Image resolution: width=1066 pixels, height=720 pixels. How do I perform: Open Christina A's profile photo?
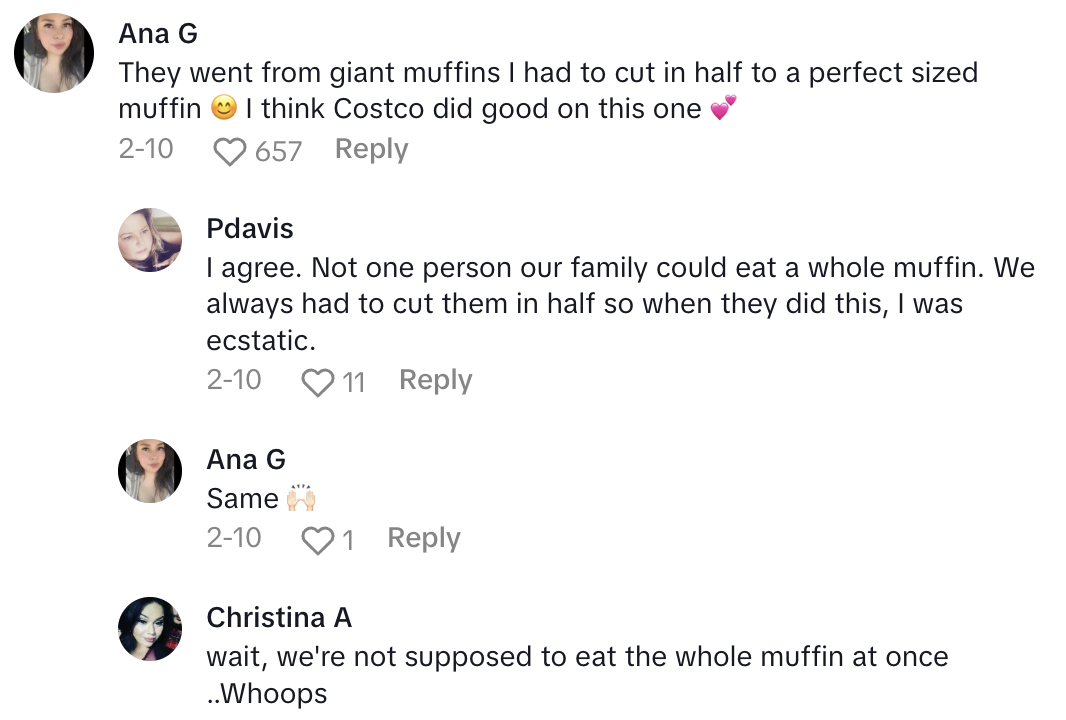(150, 629)
